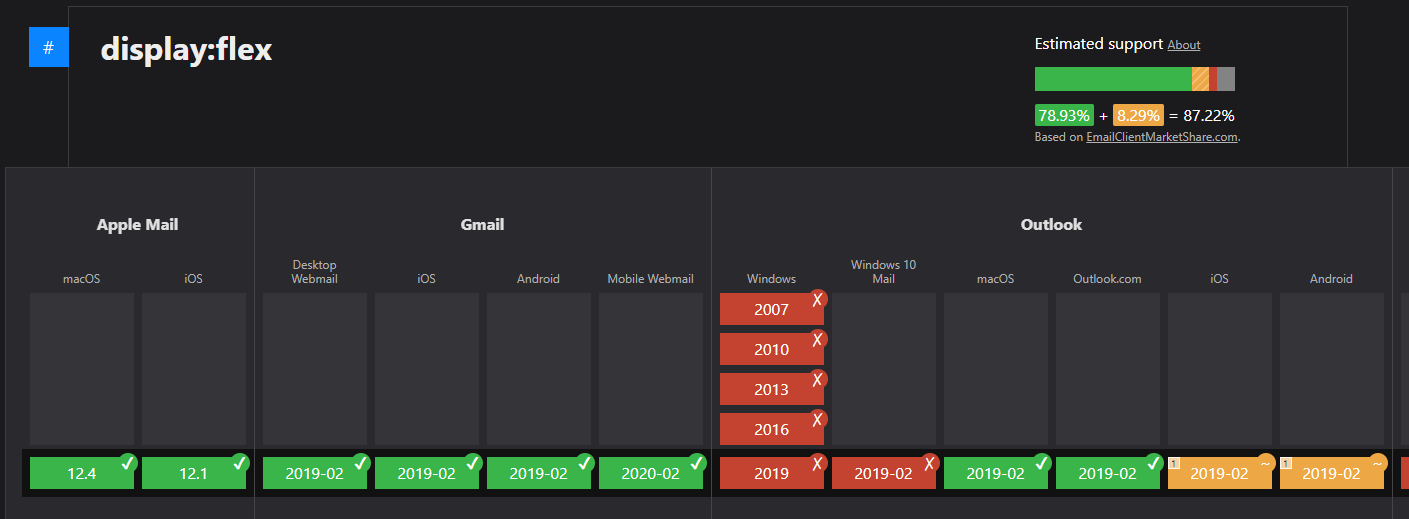Click checkmark icon on Gmail Mobile Webmail 2020-02
The height and width of the screenshot is (519, 1409).
696,463
